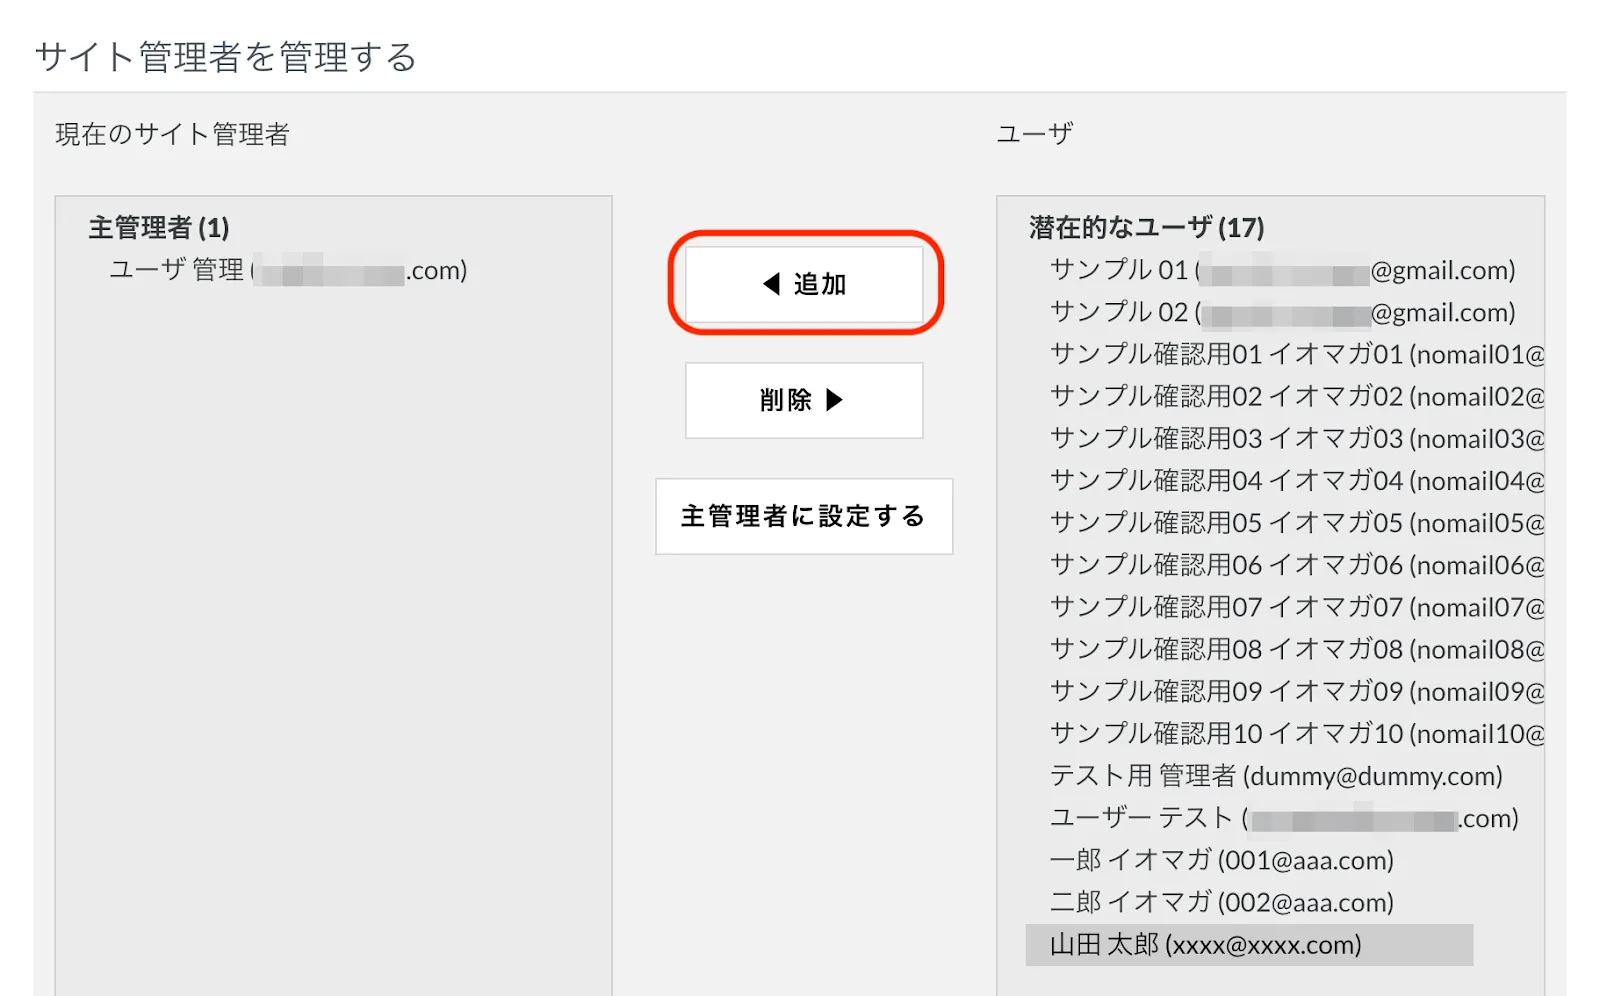Select ユーザ 管理 in current admins list
The width and height of the screenshot is (1600, 996).
288,270
